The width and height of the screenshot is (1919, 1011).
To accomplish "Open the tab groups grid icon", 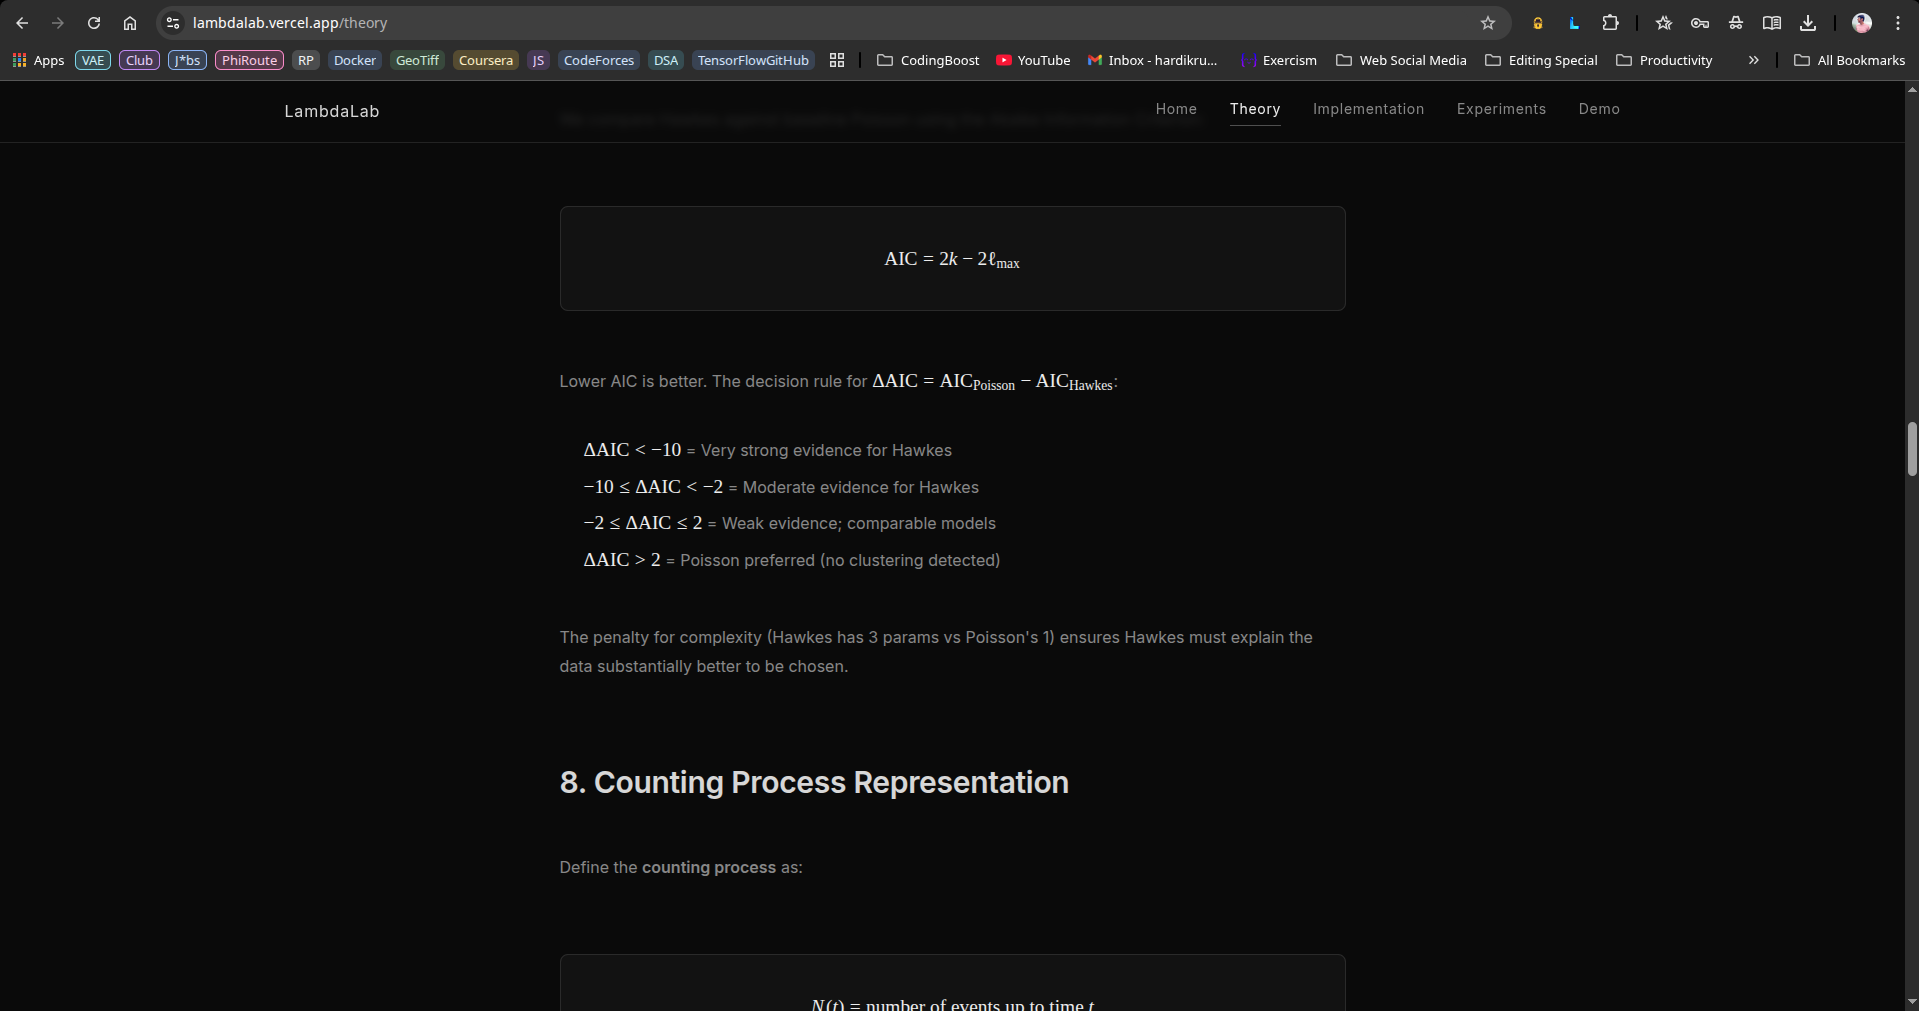I will click(837, 60).
